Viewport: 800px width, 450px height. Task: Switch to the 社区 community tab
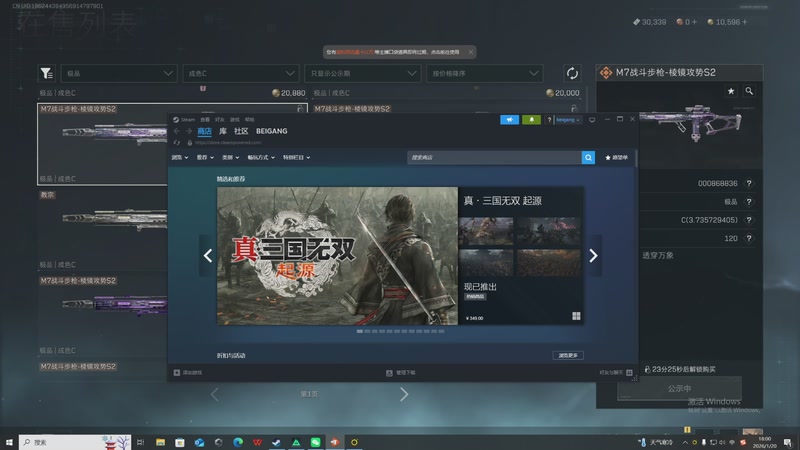click(241, 131)
